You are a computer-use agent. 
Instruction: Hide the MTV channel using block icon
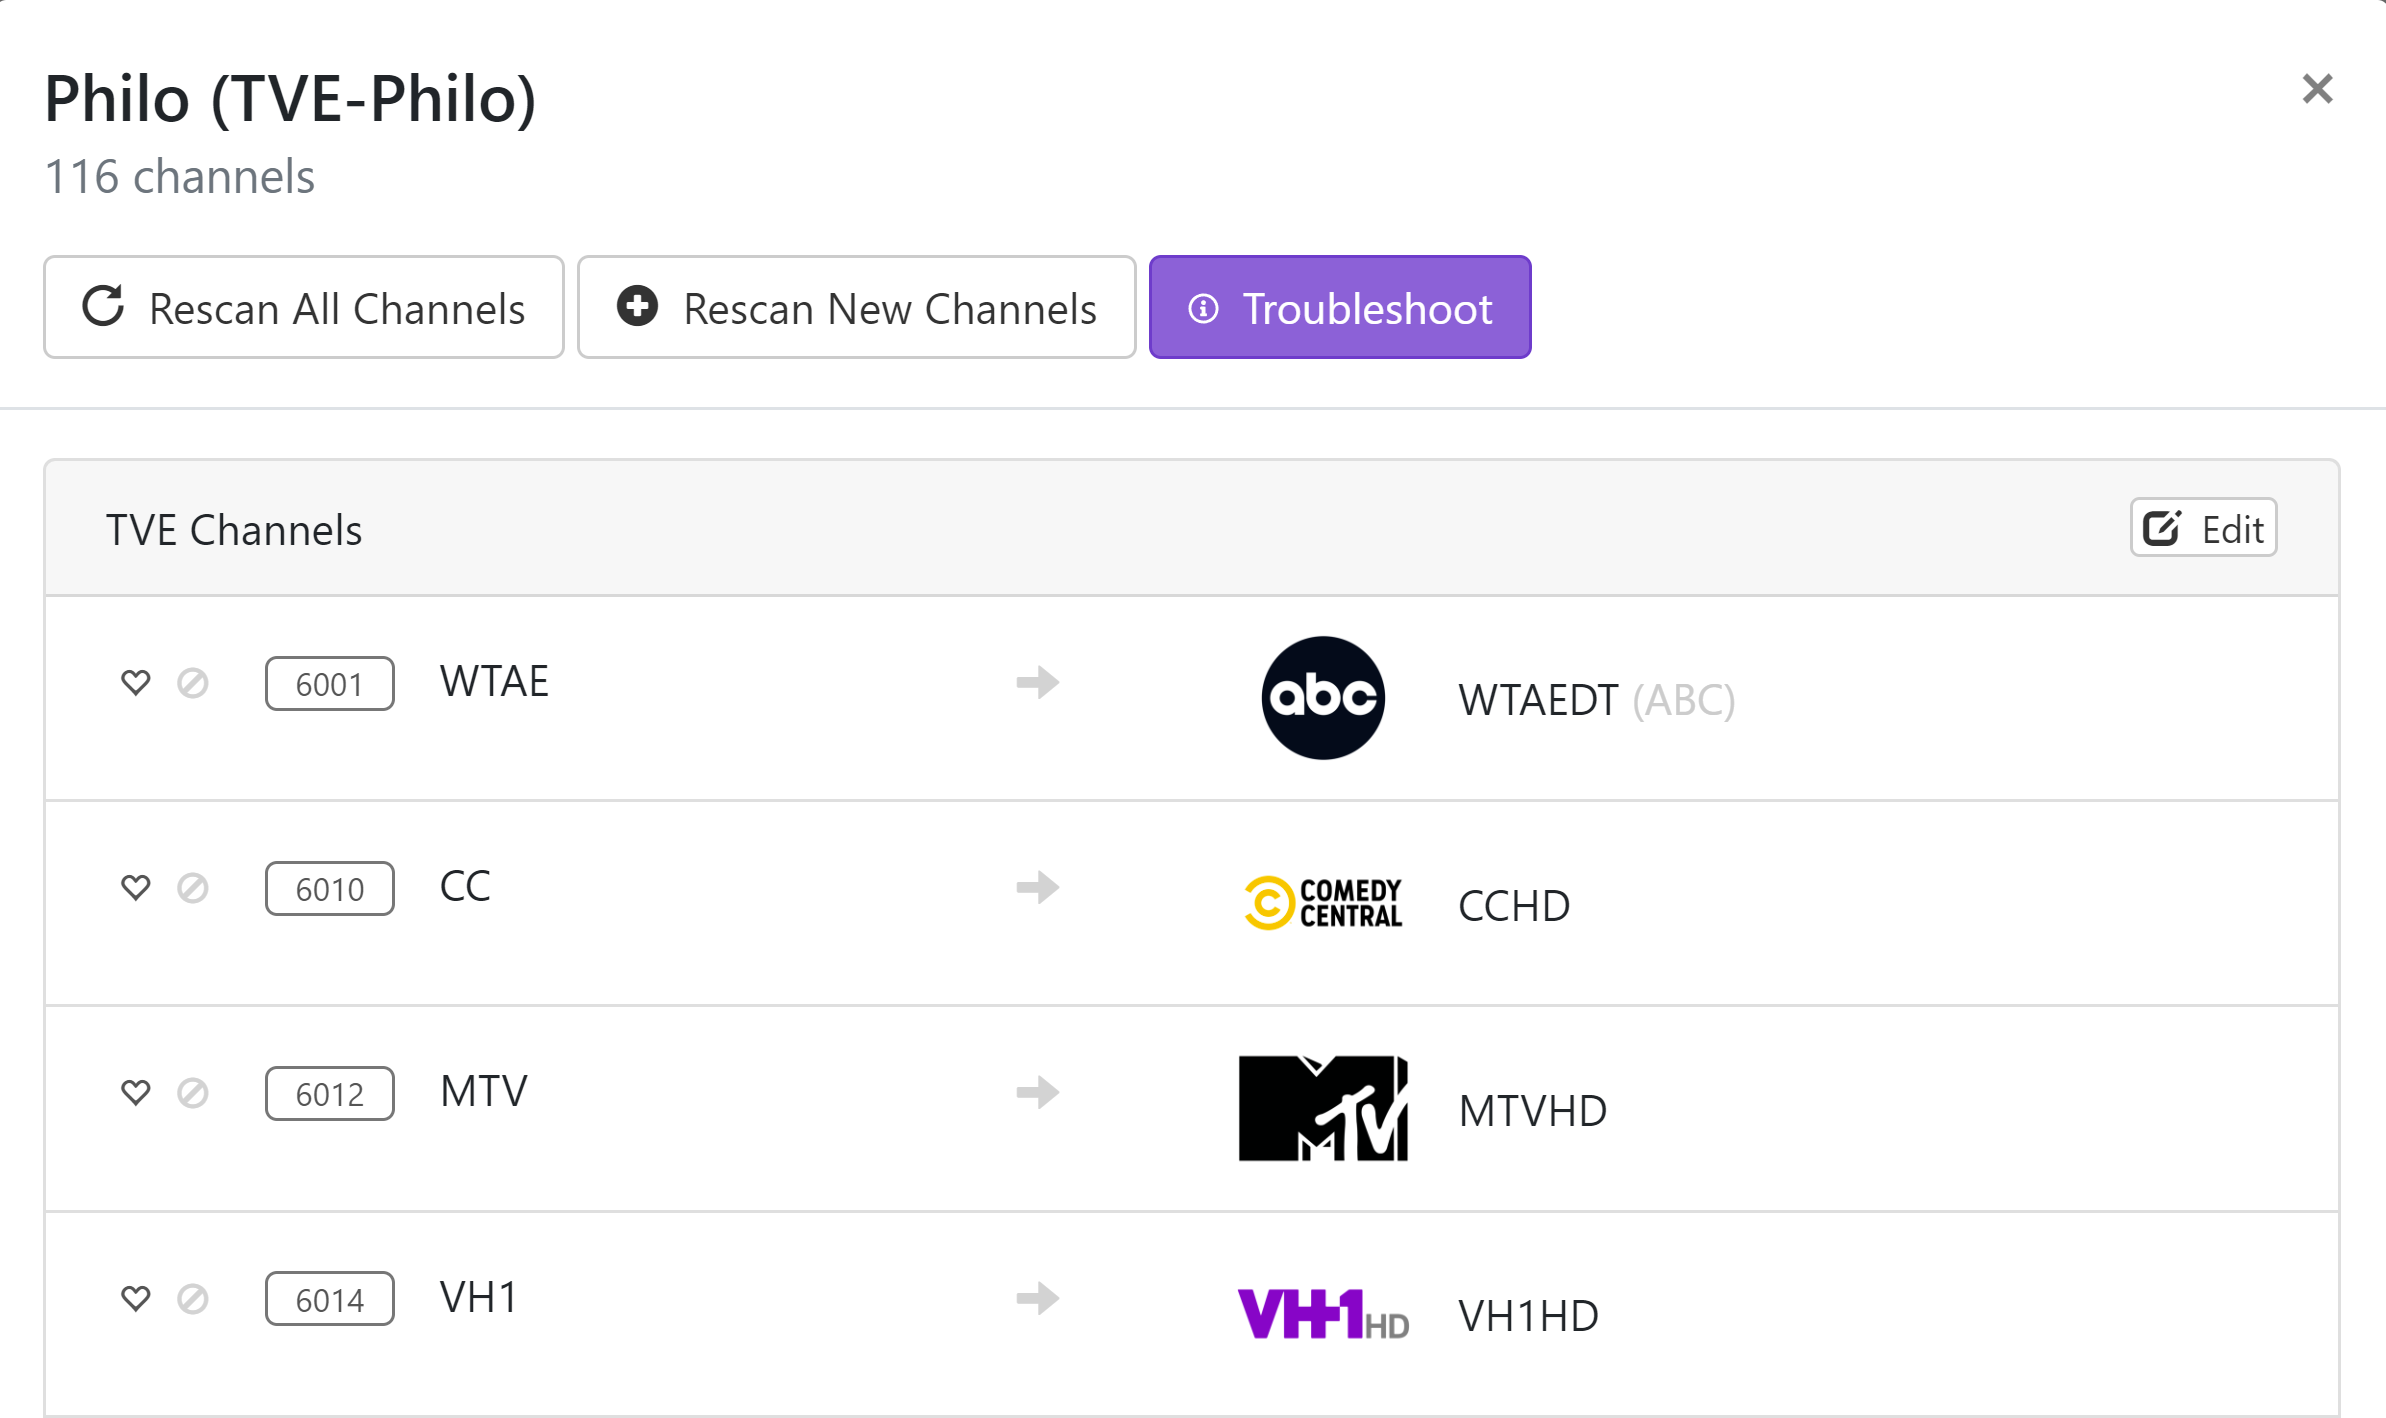click(x=193, y=1093)
